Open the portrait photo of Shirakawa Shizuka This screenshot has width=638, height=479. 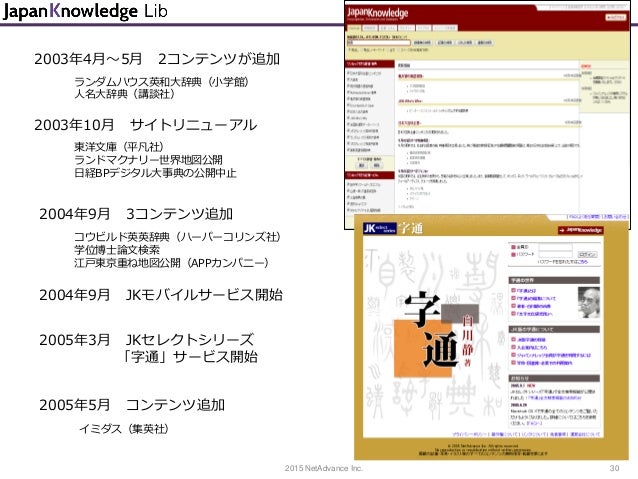point(588,302)
